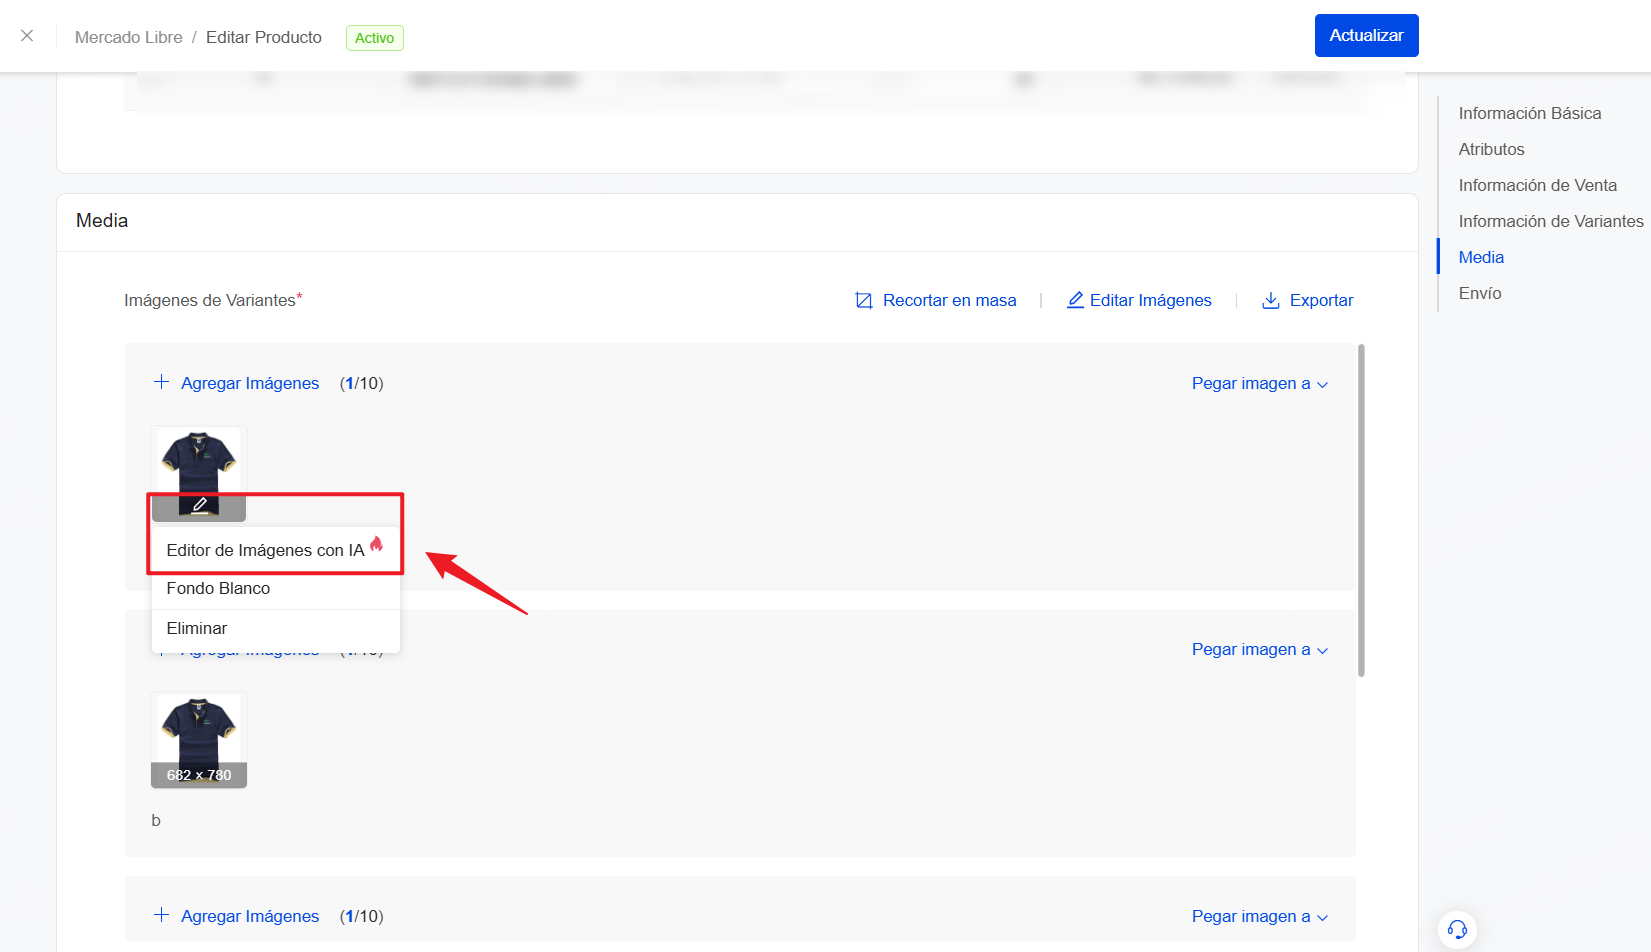
Task: Click the crop icon beside Recortar en masa
Action: (x=864, y=301)
